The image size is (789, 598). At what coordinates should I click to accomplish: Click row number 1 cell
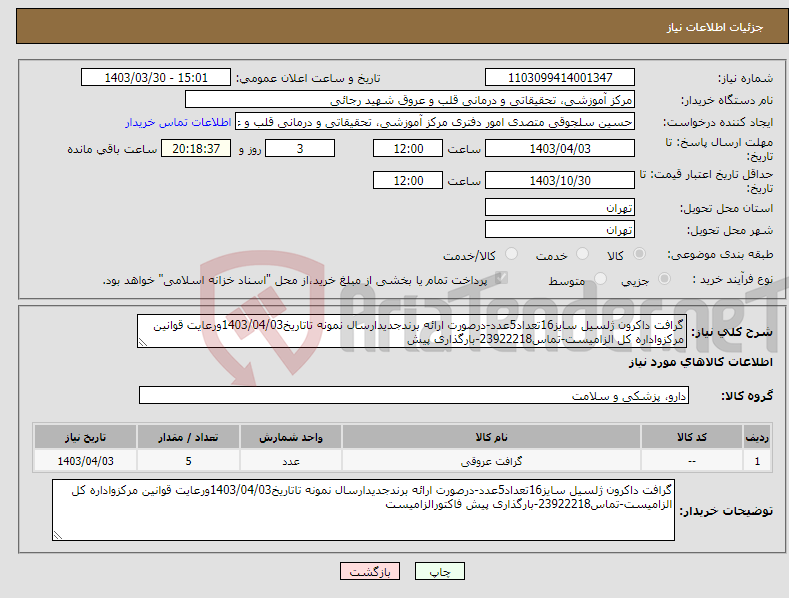[x=757, y=461]
